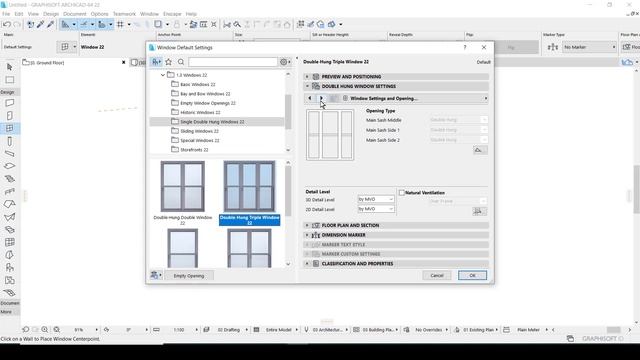Screen dimensions: 640x360
Task: Open the Main Sash Middle dropdown
Action: pos(458,120)
